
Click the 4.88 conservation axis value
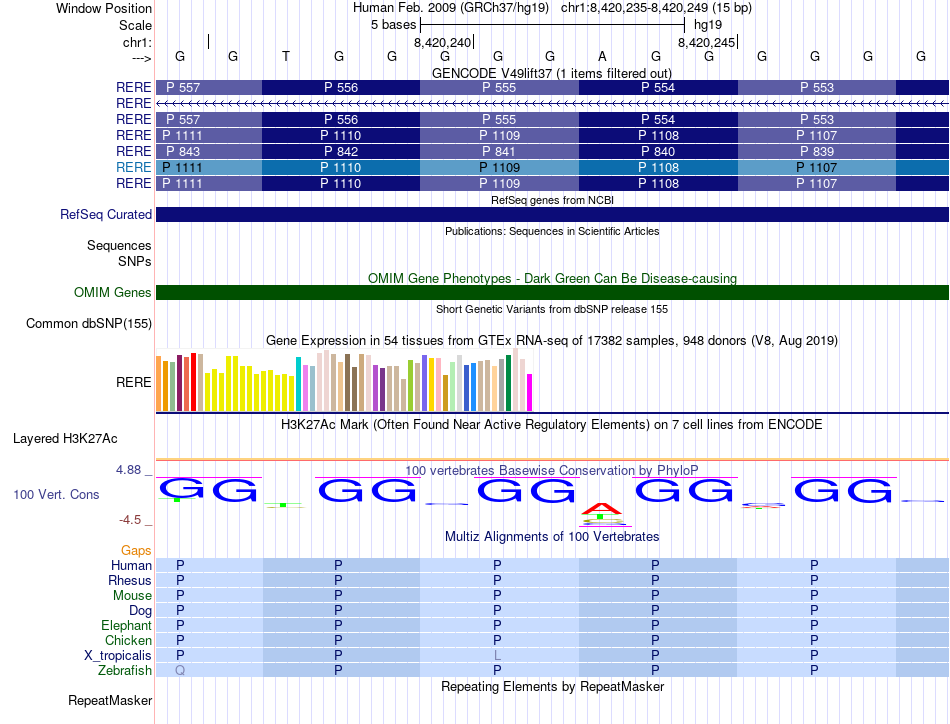click(128, 470)
